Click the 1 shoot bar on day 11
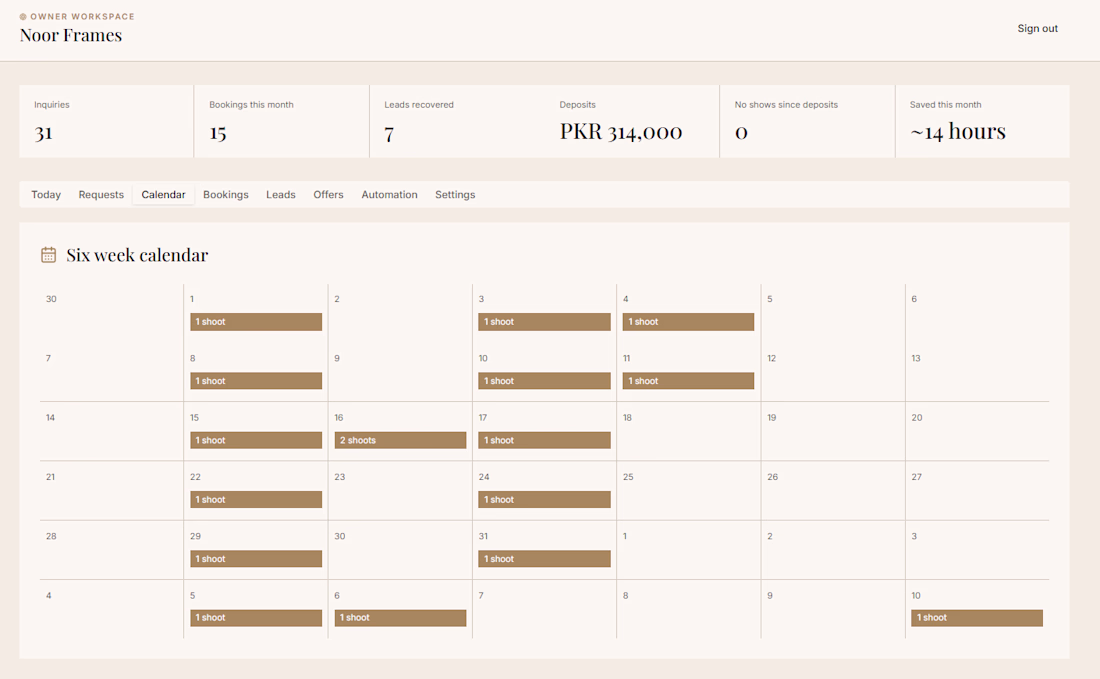The image size is (1100, 679). tap(688, 381)
